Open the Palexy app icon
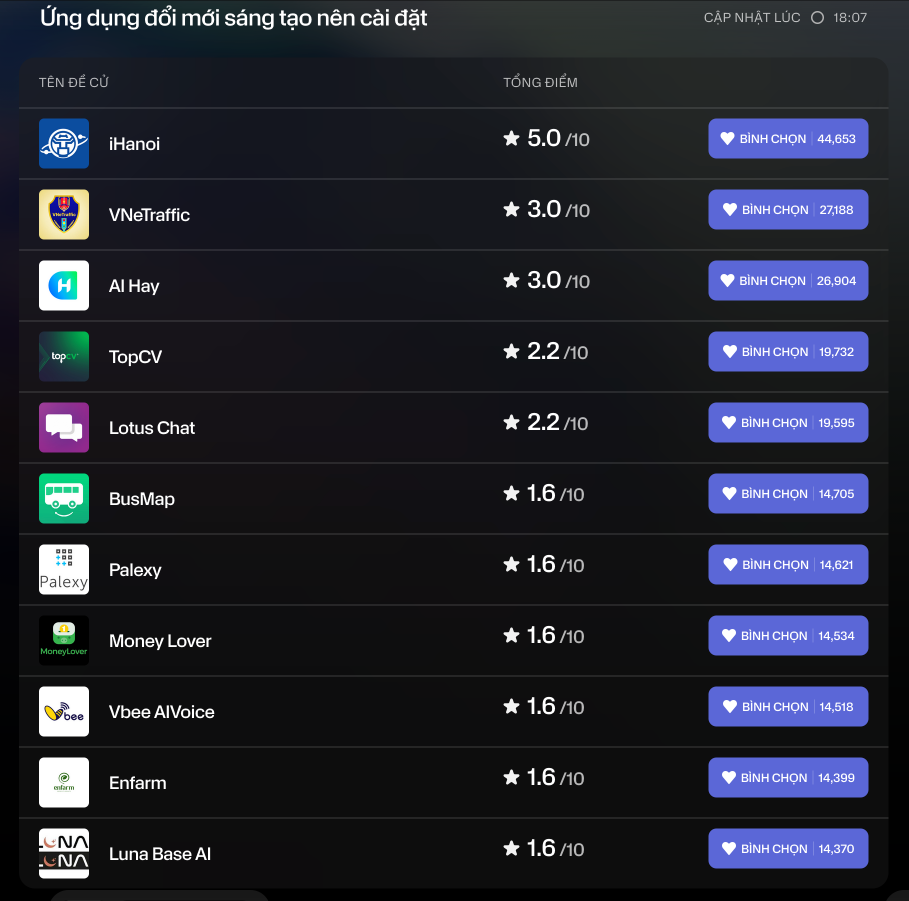 coord(64,569)
